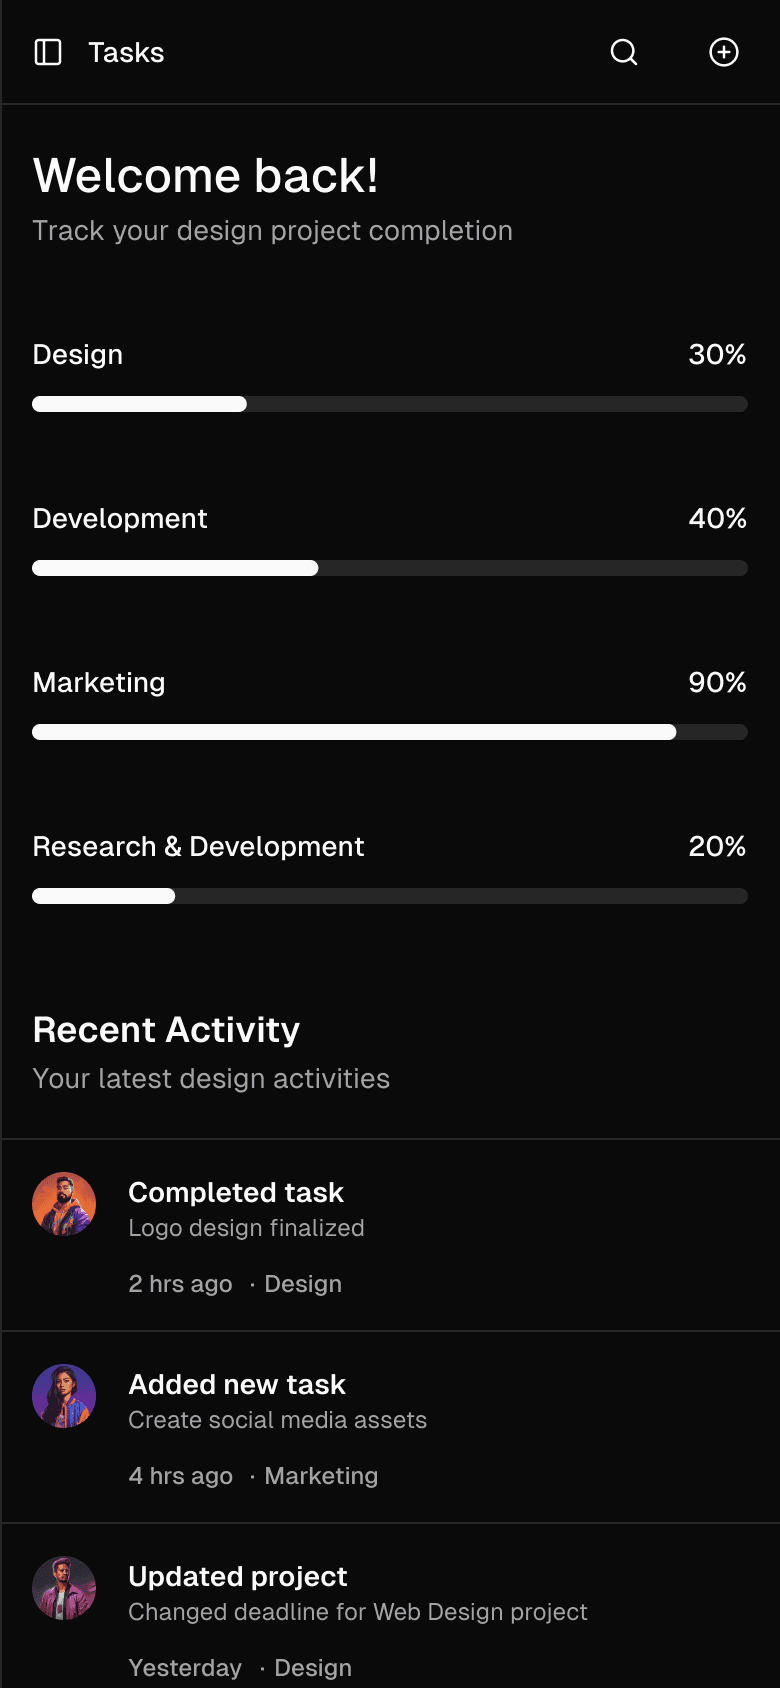Viewport: 780px width, 1688px height.
Task: Select the Design tag under Logo design finalized
Action: click(x=303, y=1284)
